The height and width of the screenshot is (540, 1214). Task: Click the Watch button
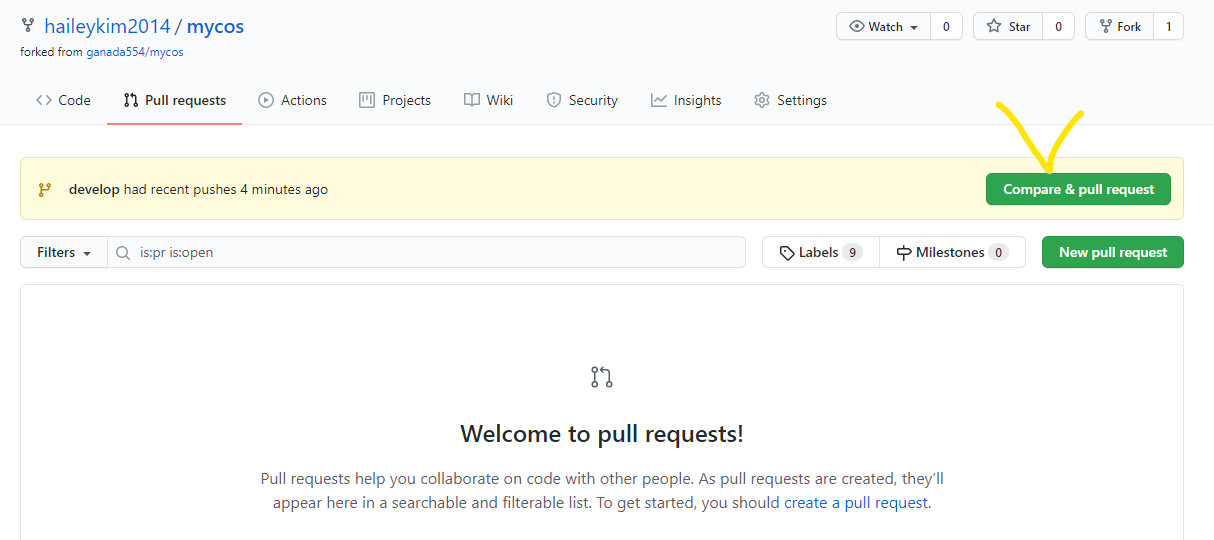(883, 27)
